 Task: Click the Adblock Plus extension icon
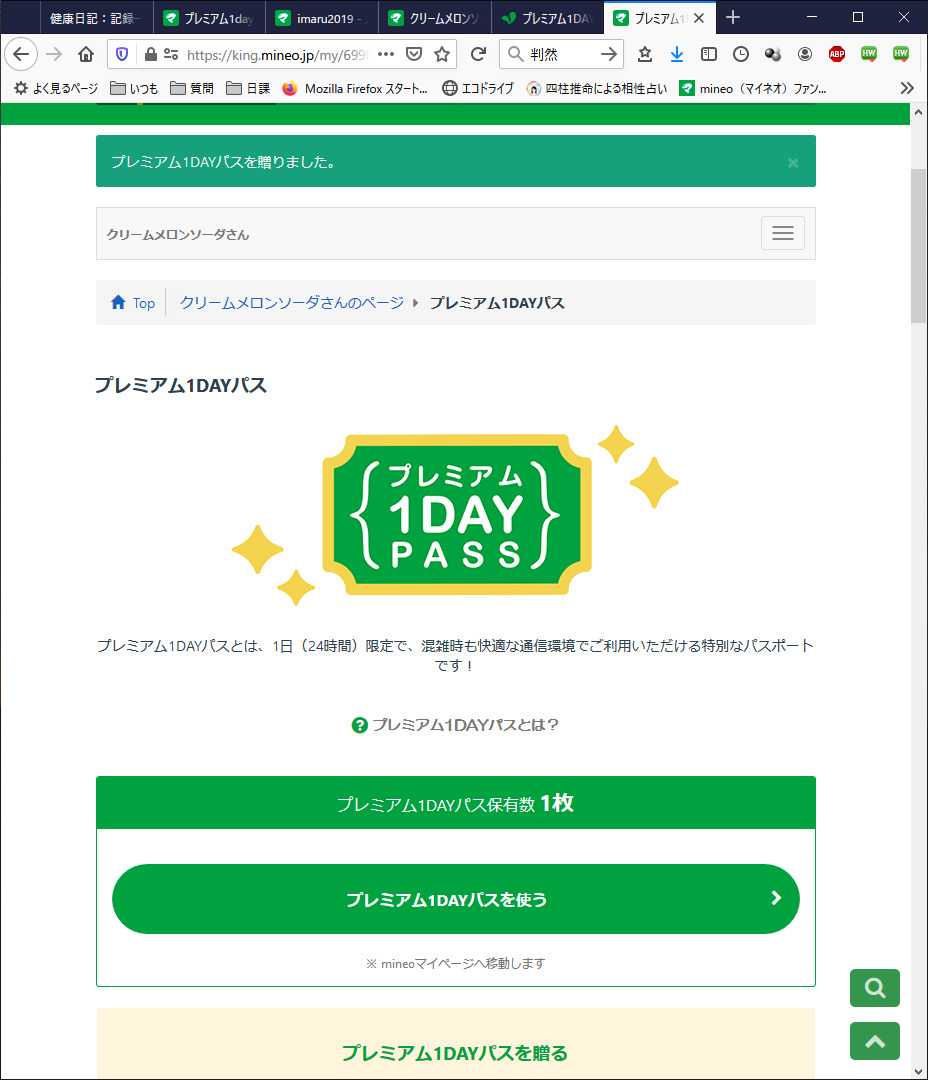[x=837, y=54]
